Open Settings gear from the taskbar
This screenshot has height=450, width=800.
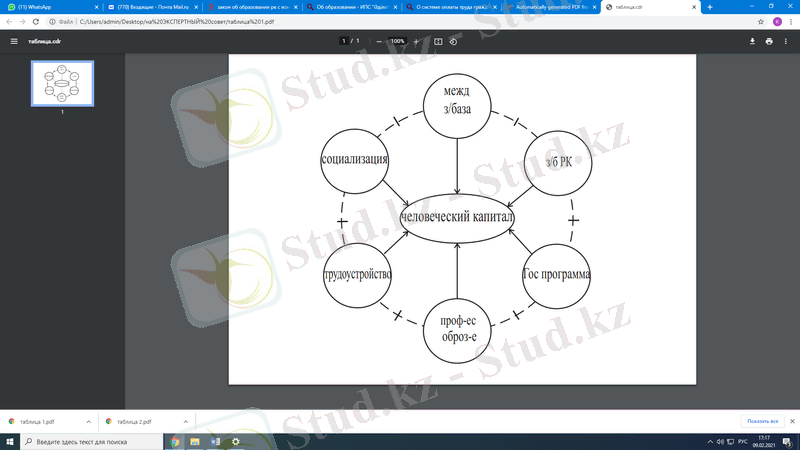pos(236,442)
